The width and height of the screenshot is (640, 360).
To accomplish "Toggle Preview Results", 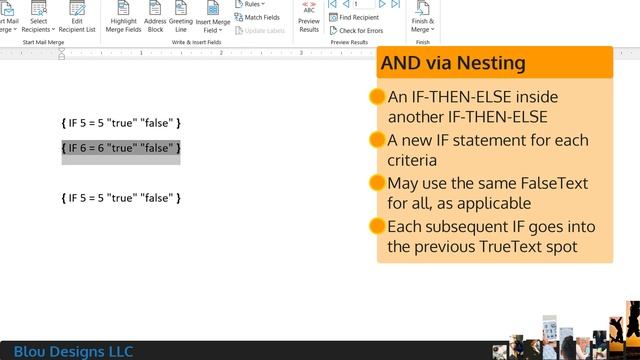I will (309, 17).
